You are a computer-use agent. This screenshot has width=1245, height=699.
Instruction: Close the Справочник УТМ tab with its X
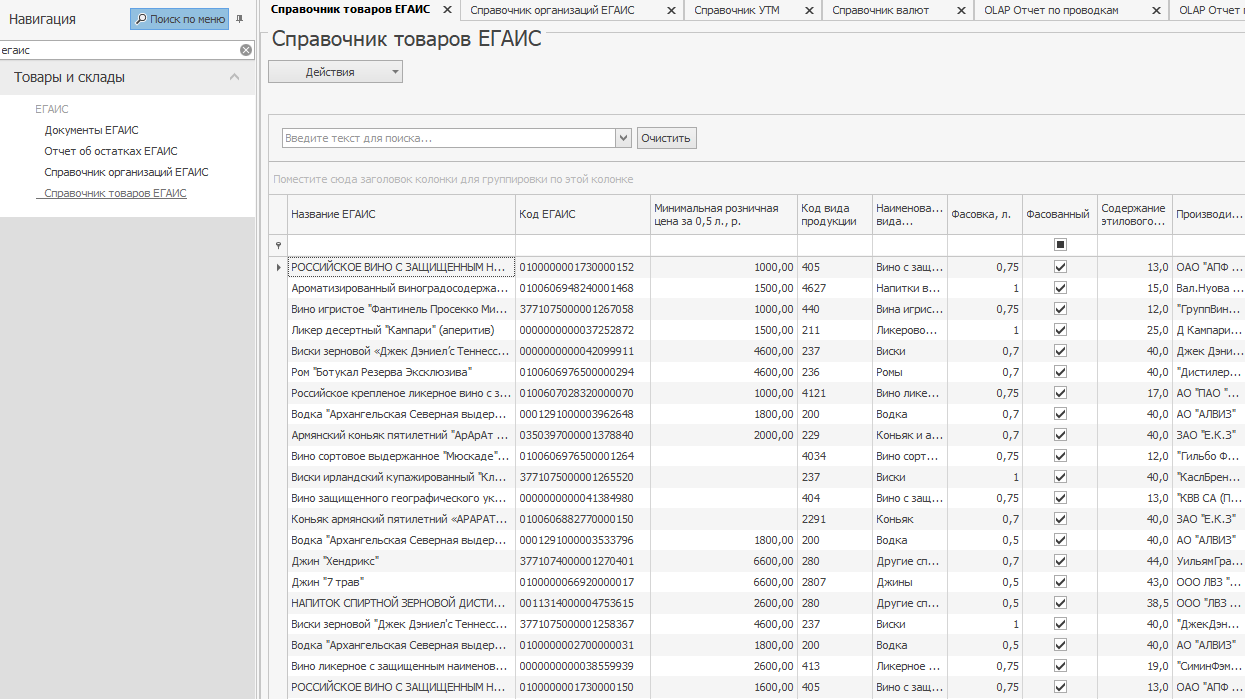[x=809, y=11]
